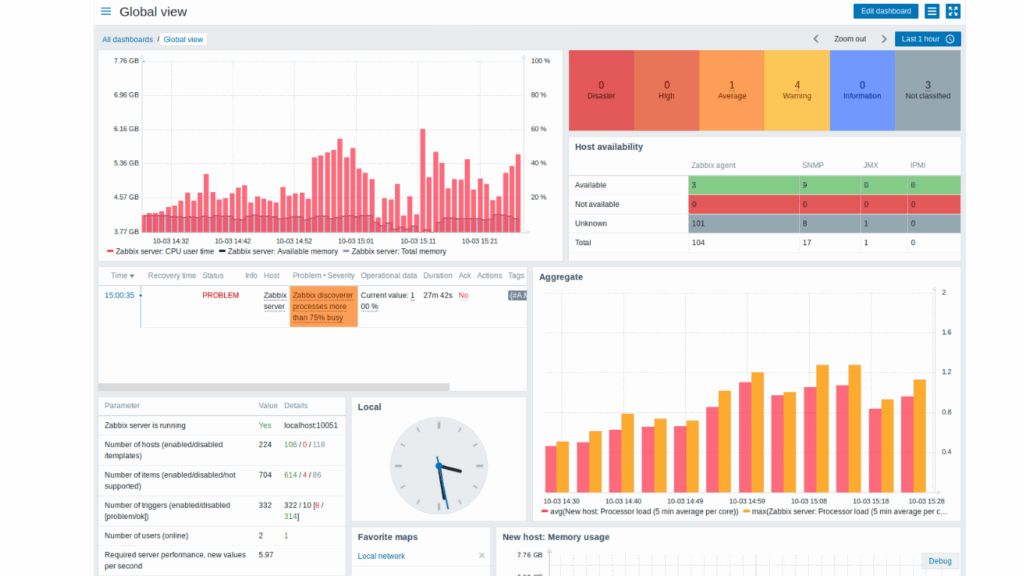The width and height of the screenshot is (1024, 576).
Task: Shift time range backward with left arrow
Action: 816,39
